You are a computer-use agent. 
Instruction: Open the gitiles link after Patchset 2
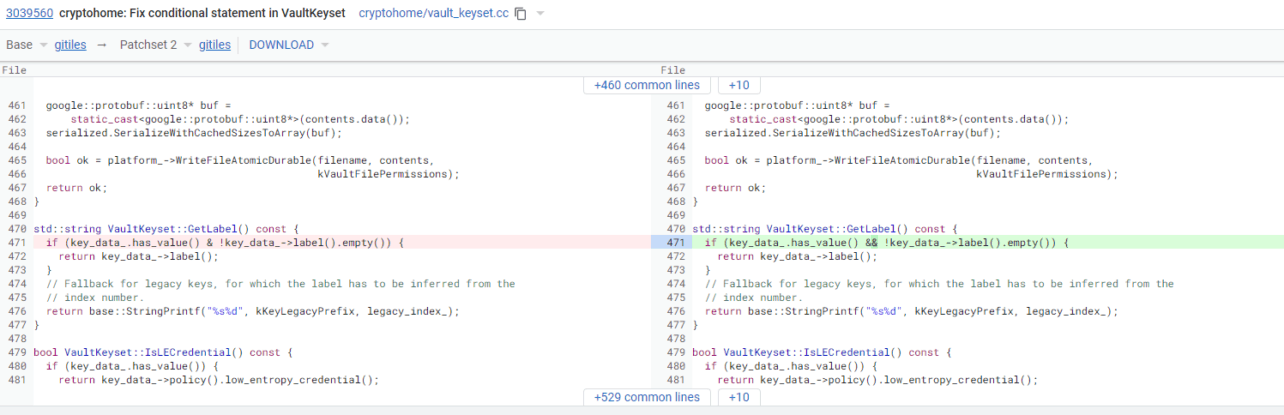(x=214, y=45)
